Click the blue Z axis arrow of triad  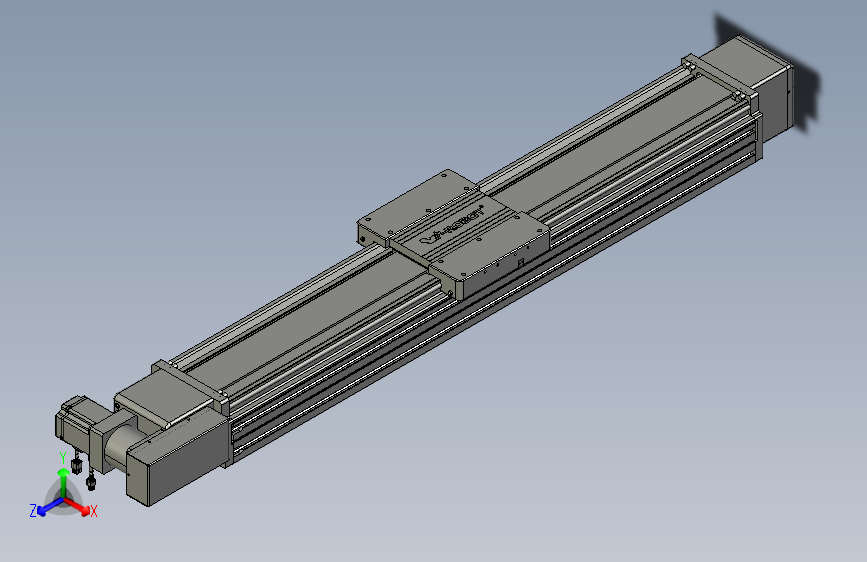[x=49, y=507]
